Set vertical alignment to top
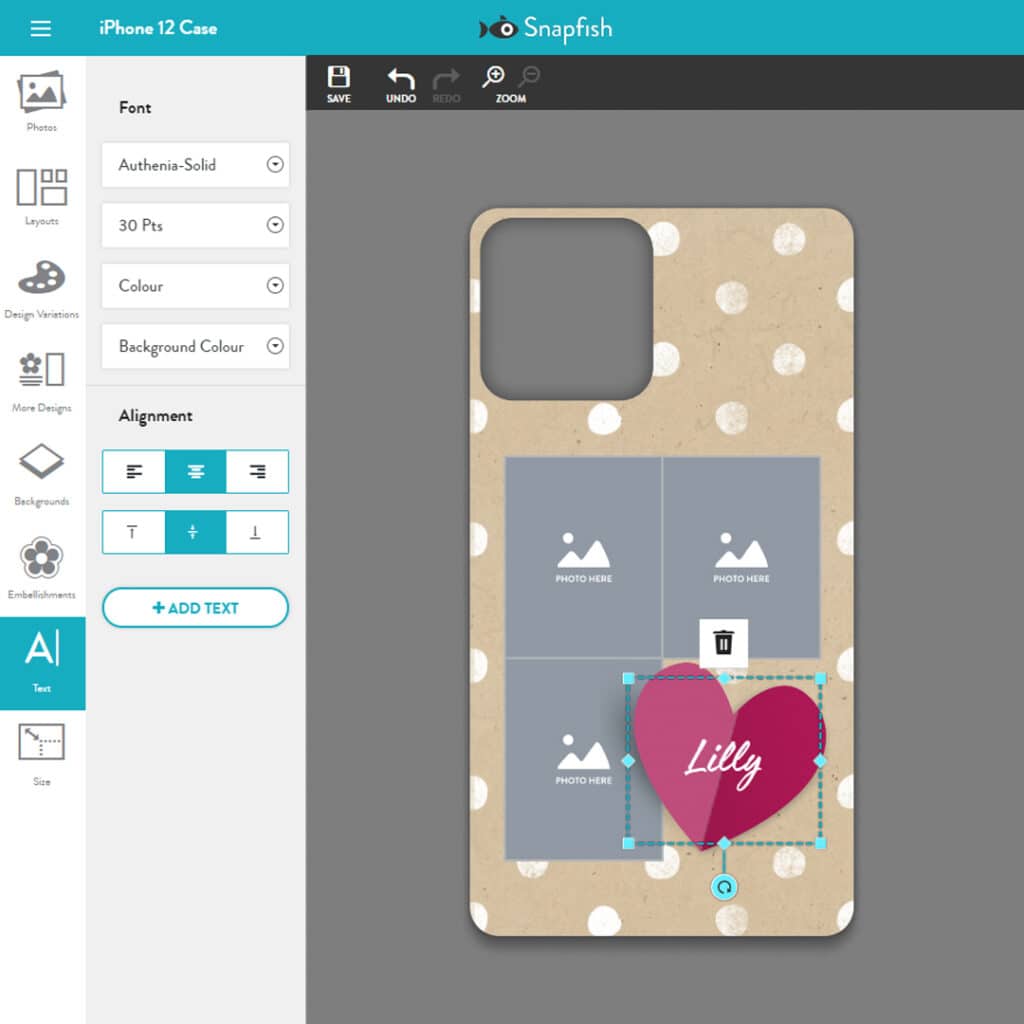The width and height of the screenshot is (1024, 1024). point(133,532)
